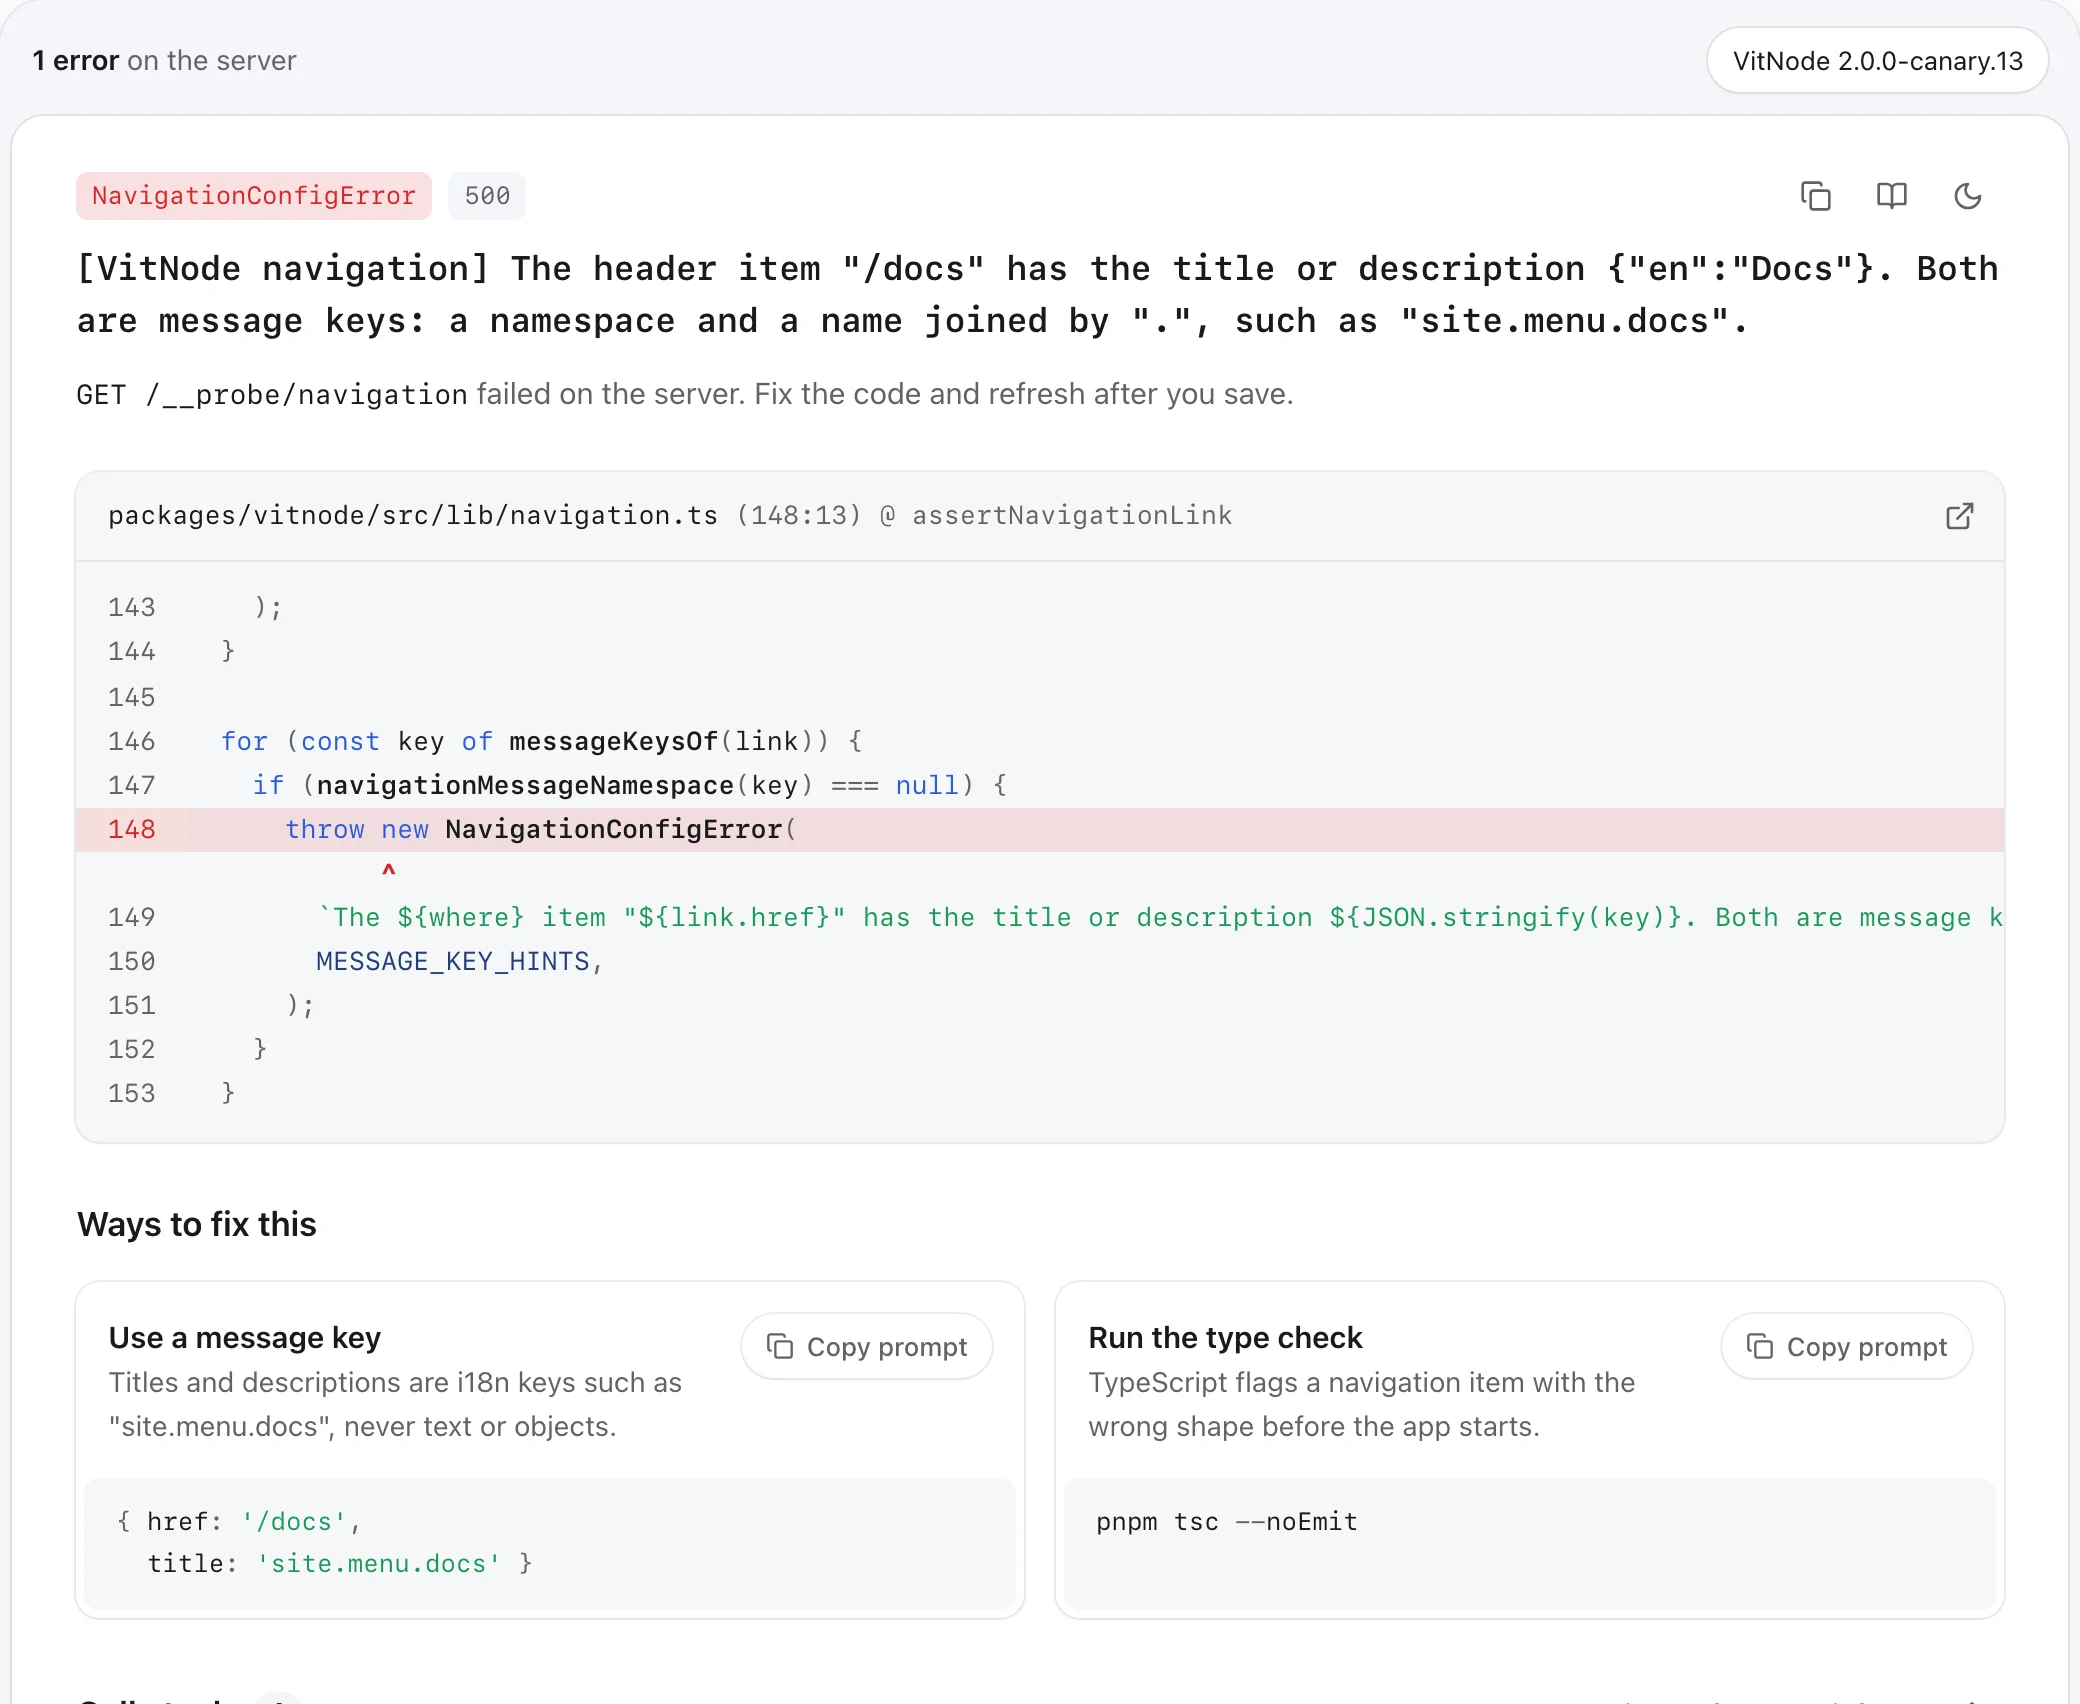This screenshot has width=2080, height=1704.
Task: Click the "1 error on the server" heading
Action: pyautogui.click(x=165, y=61)
